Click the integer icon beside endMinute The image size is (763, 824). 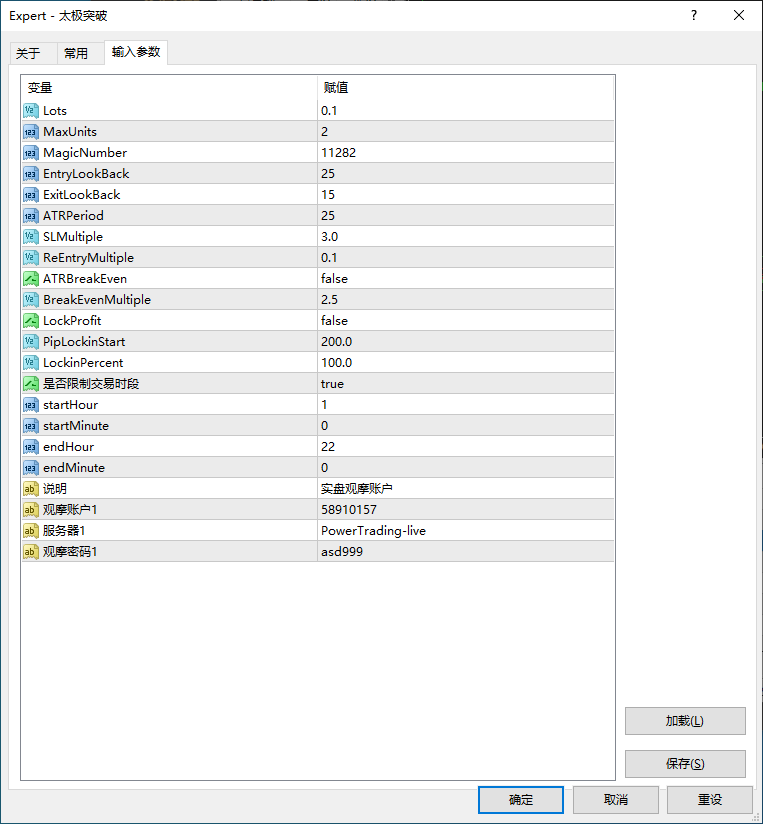(30, 468)
